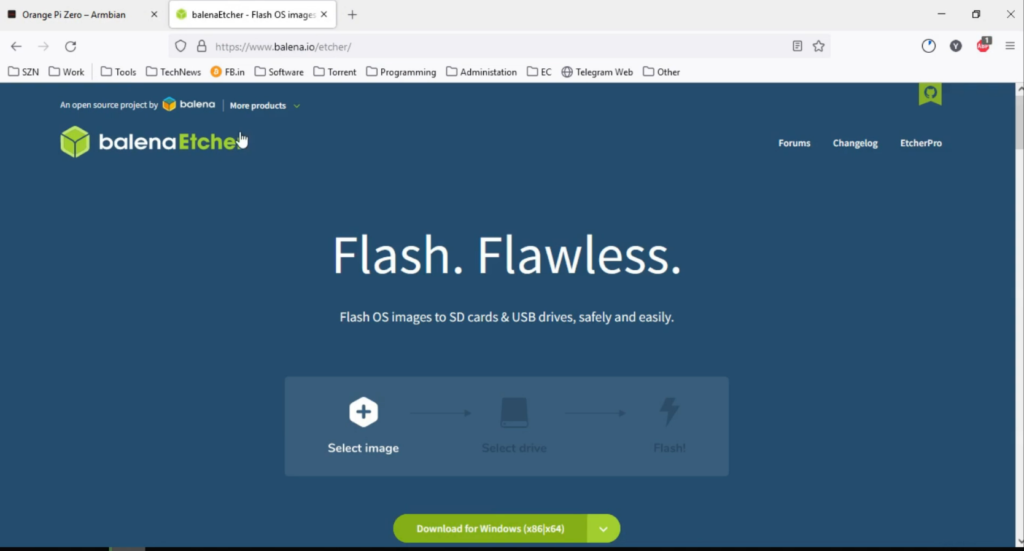Viewport: 1024px width, 551px height.
Task: Open a new tab with plus button
Action: click(353, 14)
